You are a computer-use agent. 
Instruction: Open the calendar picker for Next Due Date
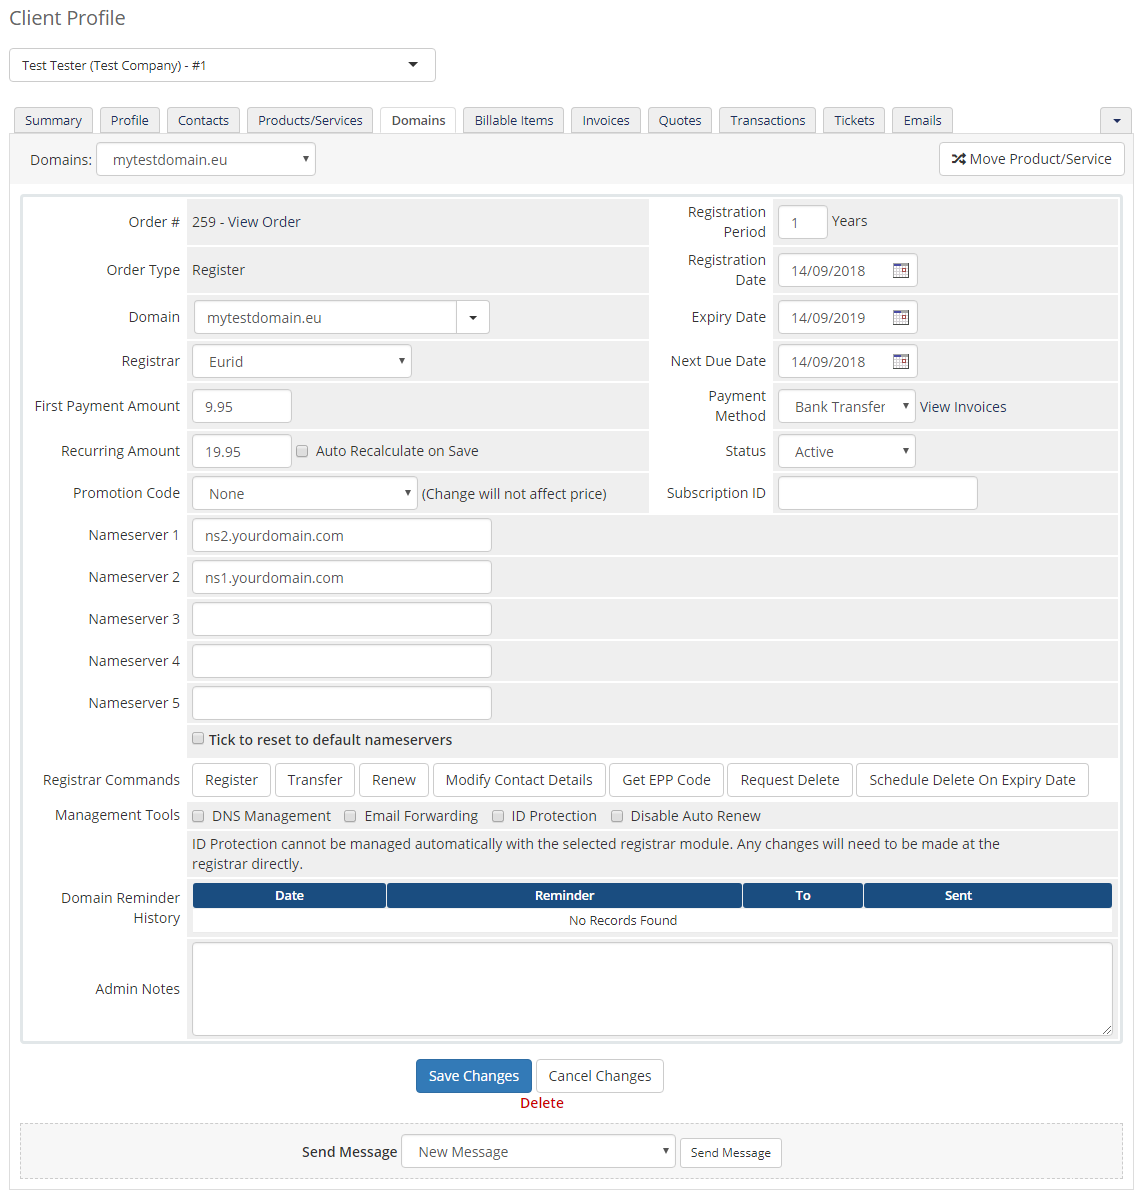click(x=900, y=361)
